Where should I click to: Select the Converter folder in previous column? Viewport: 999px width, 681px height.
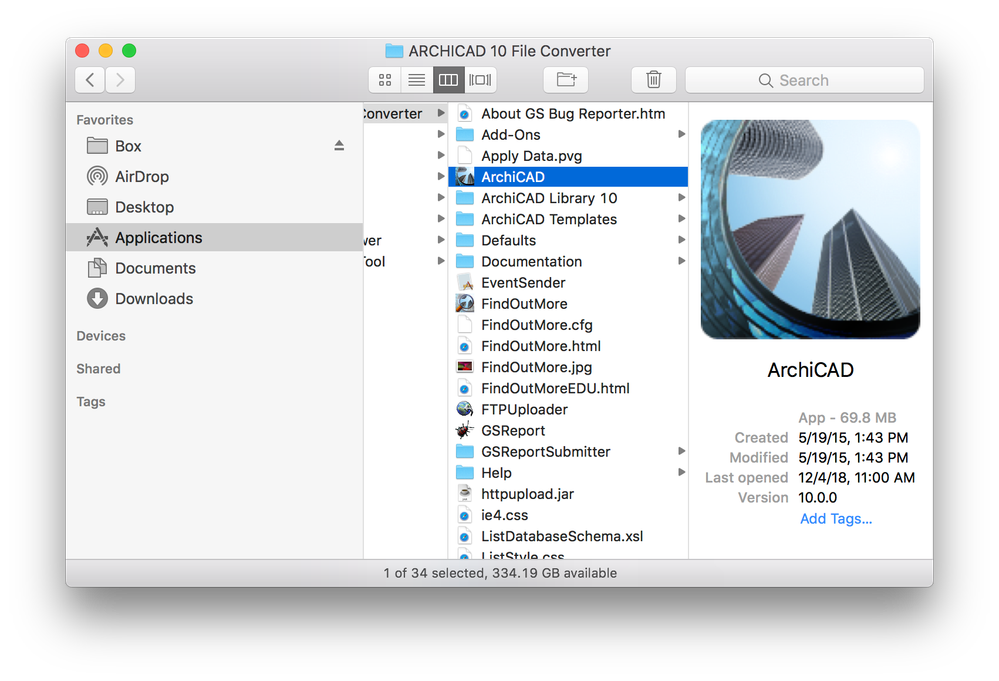tap(405, 114)
